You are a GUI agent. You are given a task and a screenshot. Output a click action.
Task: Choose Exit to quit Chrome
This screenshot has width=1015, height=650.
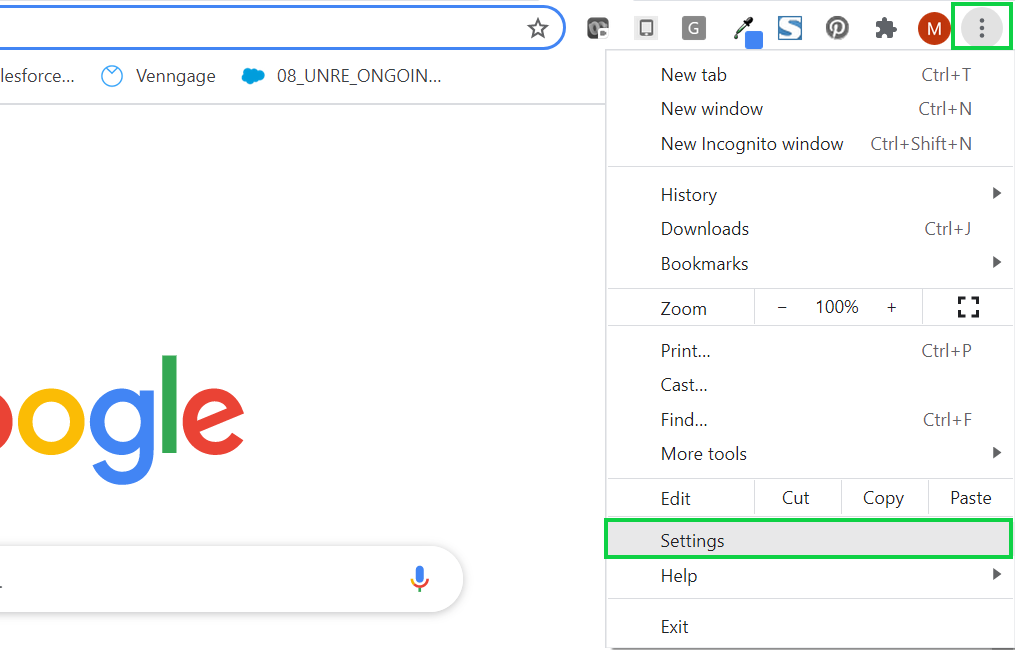pyautogui.click(x=809, y=627)
